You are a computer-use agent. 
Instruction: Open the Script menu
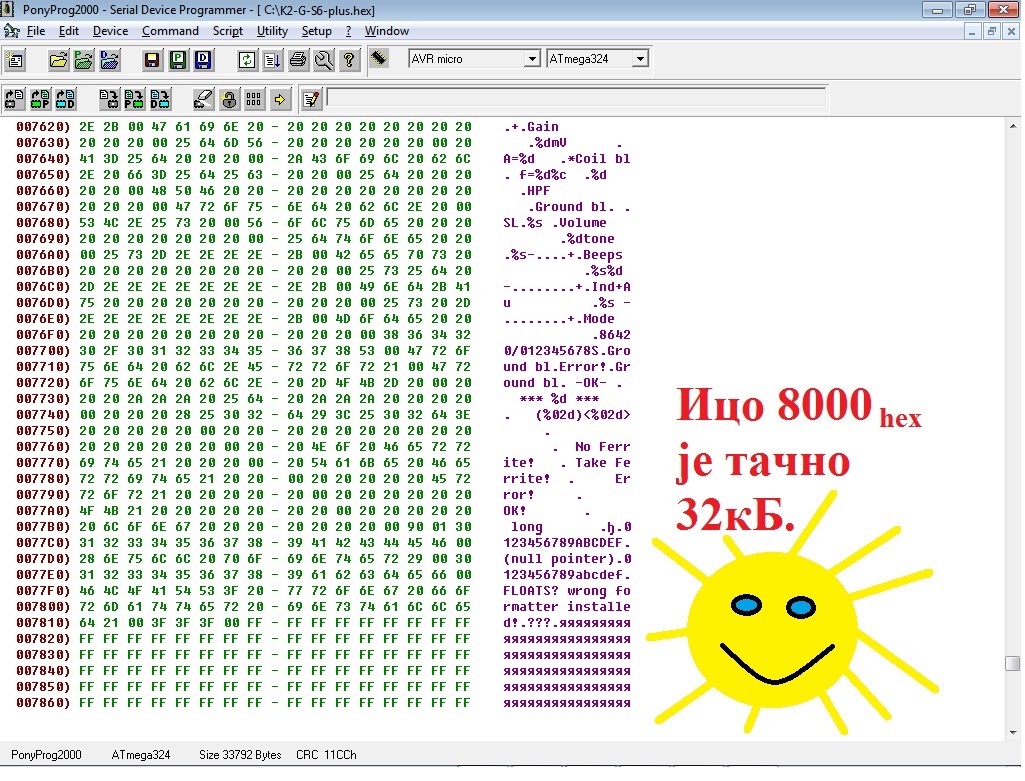point(228,31)
